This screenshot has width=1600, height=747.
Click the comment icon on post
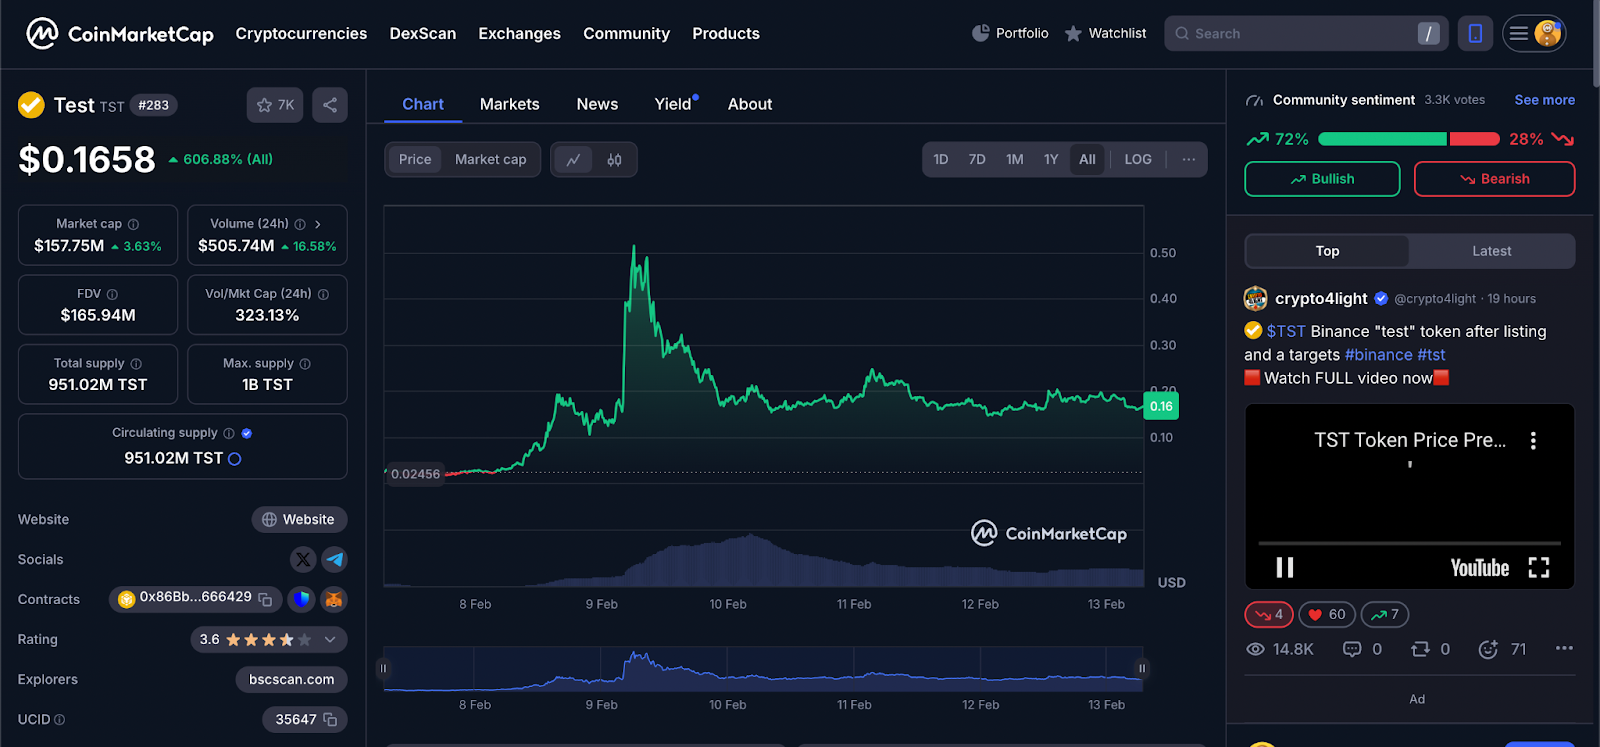click(x=1352, y=649)
